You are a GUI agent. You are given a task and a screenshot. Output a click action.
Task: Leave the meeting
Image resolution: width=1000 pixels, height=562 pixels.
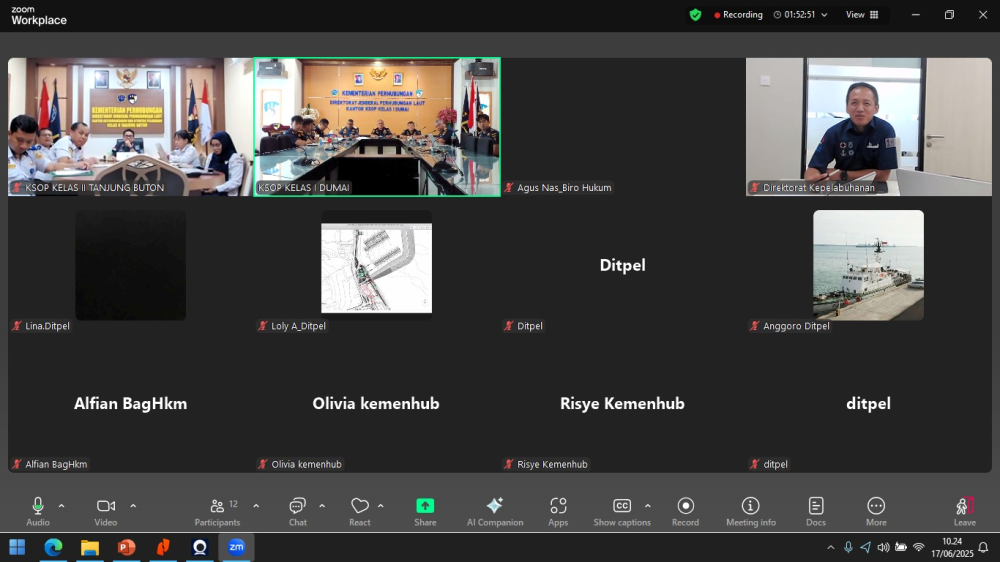pos(964,512)
